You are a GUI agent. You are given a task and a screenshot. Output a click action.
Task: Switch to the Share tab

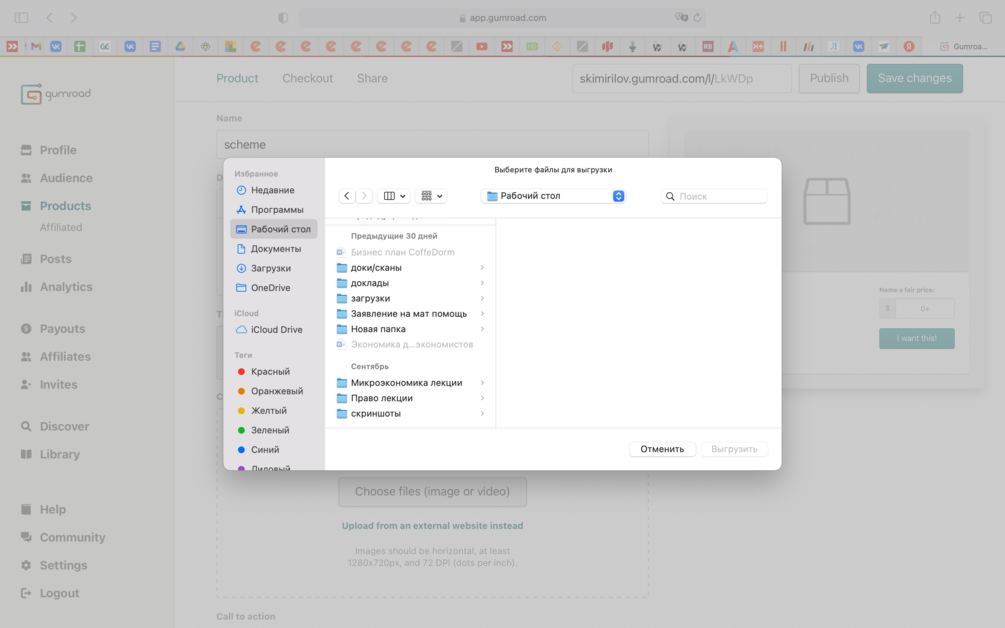372,78
